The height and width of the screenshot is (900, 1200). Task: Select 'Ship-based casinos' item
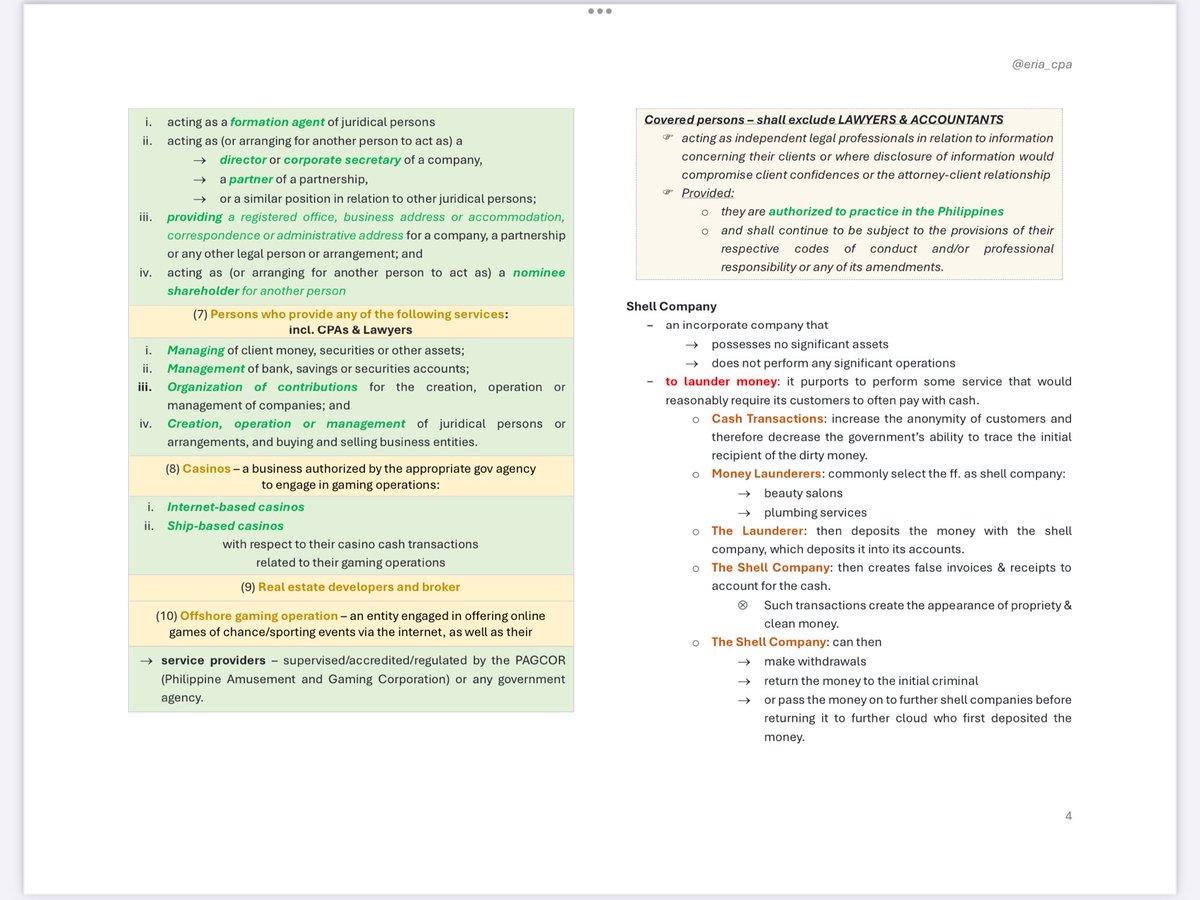point(225,526)
